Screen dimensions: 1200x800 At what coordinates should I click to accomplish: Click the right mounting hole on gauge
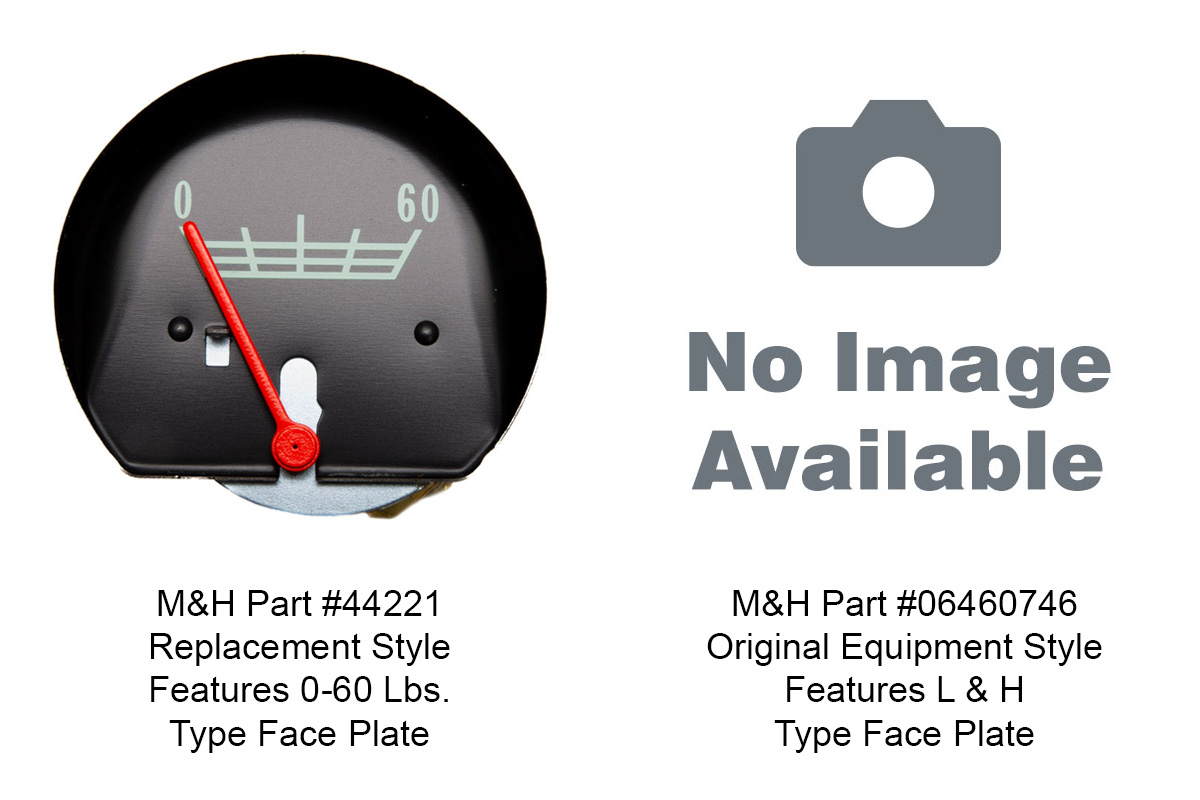pyautogui.click(x=426, y=332)
